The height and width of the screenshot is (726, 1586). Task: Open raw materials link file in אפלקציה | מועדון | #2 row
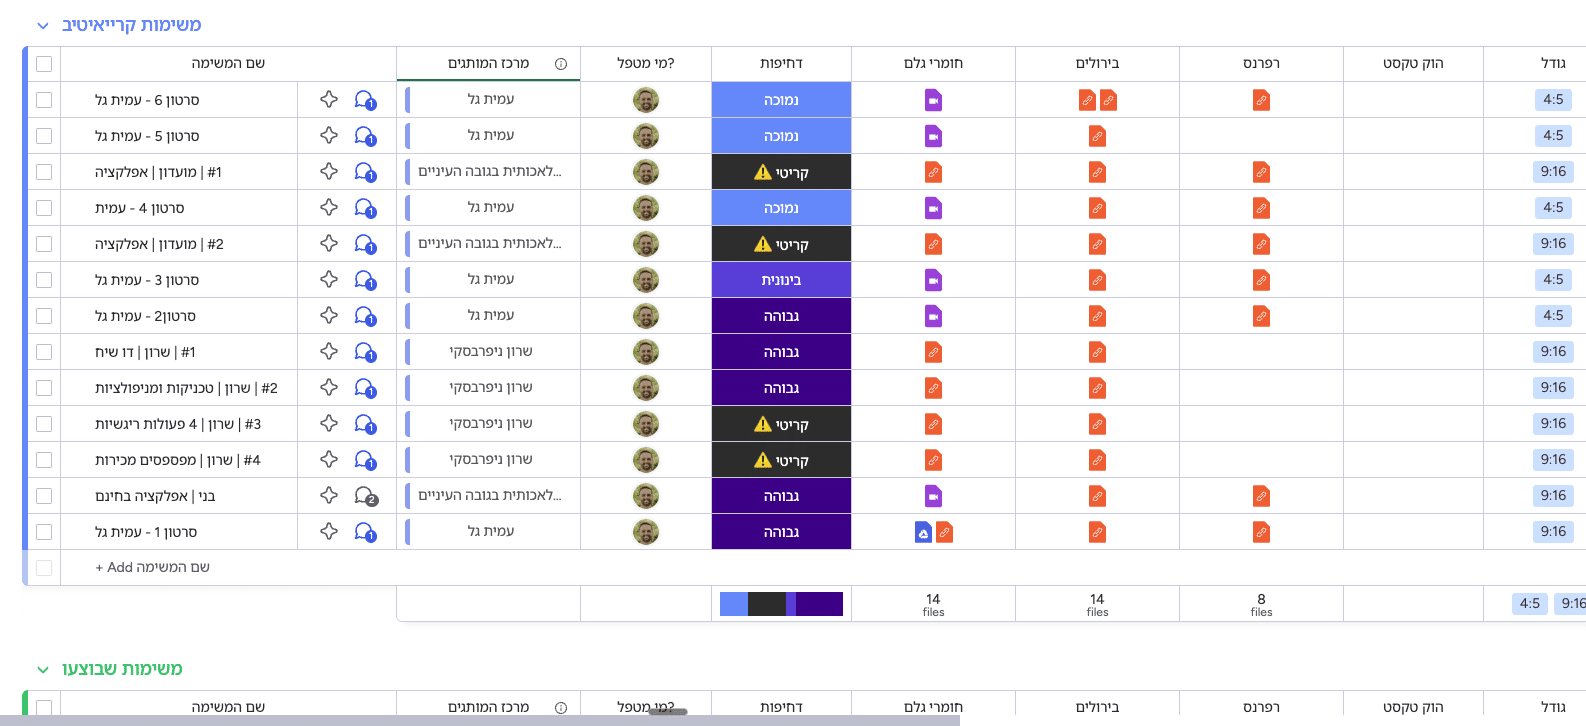pos(933,244)
